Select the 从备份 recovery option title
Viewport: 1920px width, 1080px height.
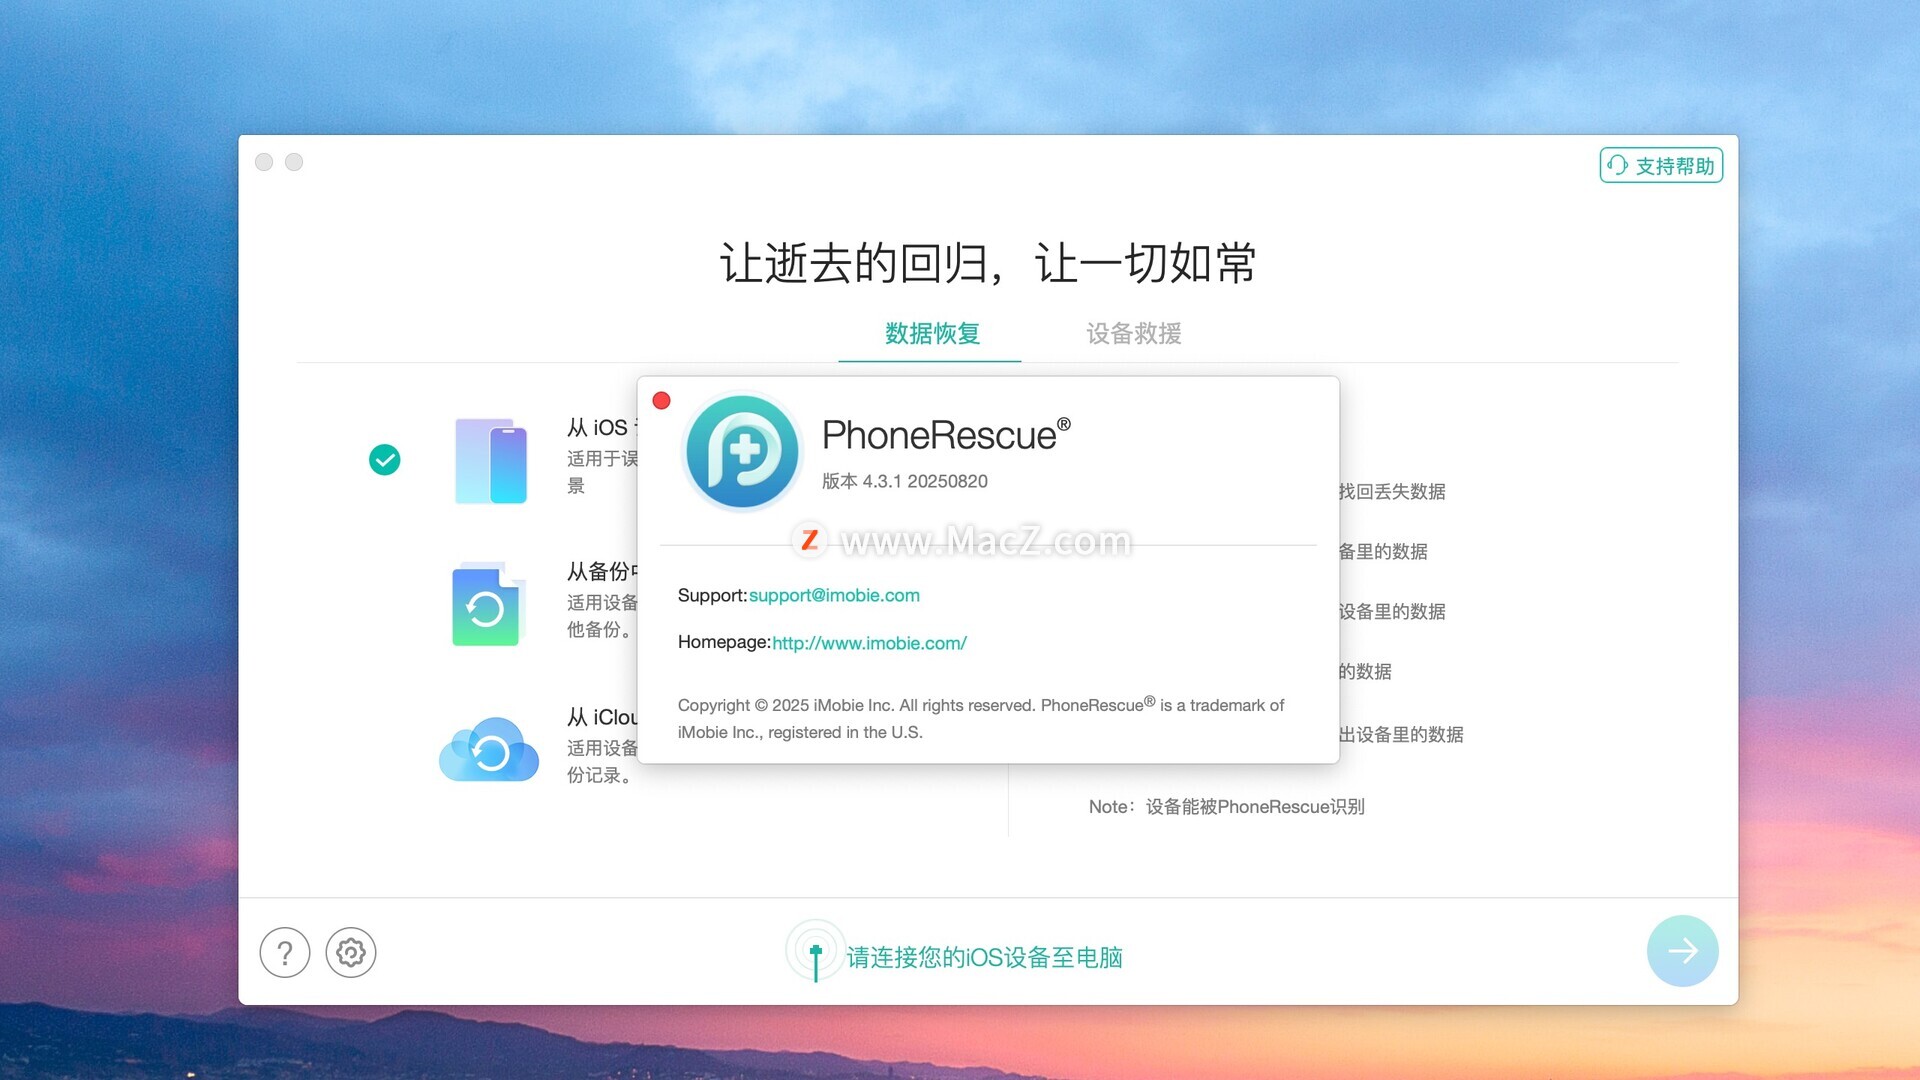point(602,571)
